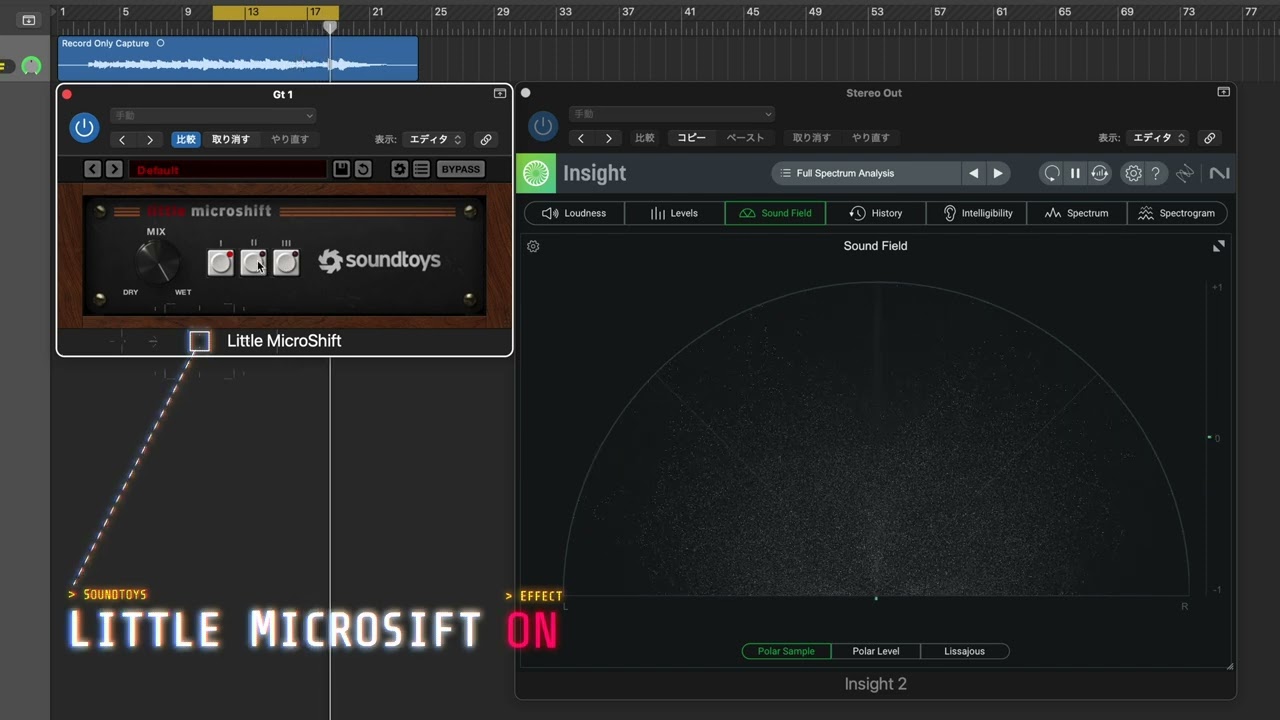Select MicroShift style I button
Image resolution: width=1280 pixels, height=720 pixels.
click(220, 262)
